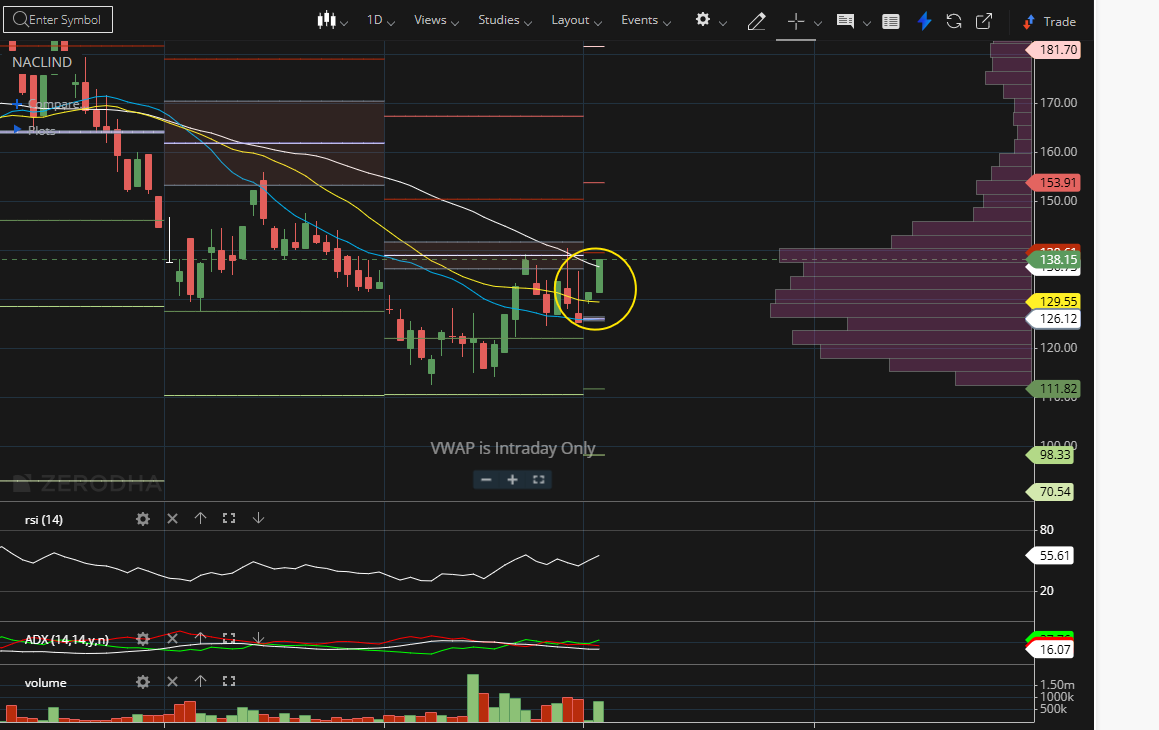This screenshot has height=730, width=1159.
Task: Click the 126.12 price label
Action: (1054, 318)
